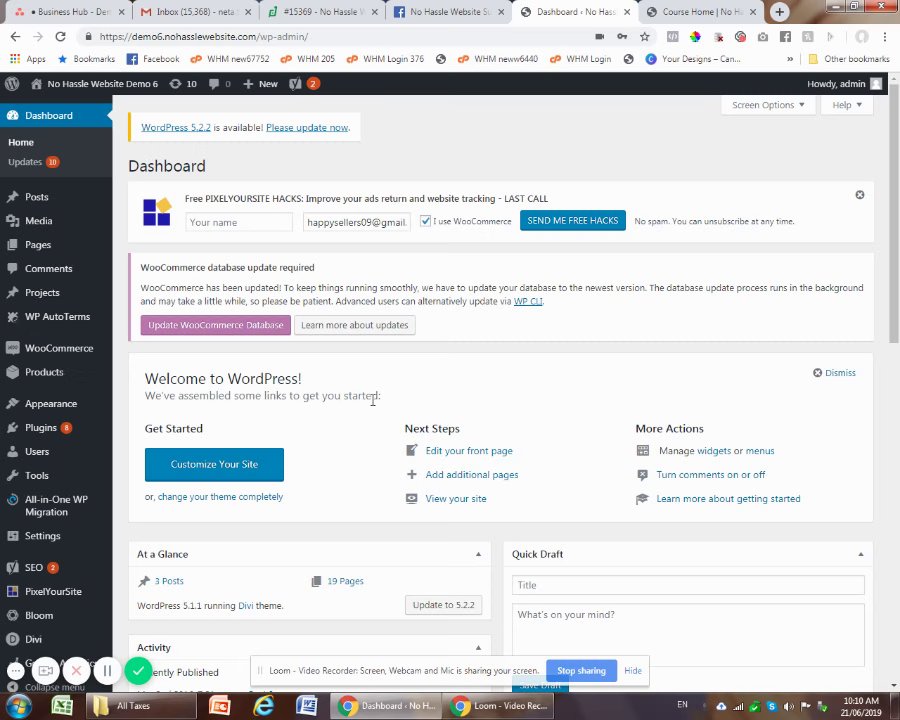The height and width of the screenshot is (720, 900).
Task: Finish Loom recording with green checkmark
Action: coord(138,671)
